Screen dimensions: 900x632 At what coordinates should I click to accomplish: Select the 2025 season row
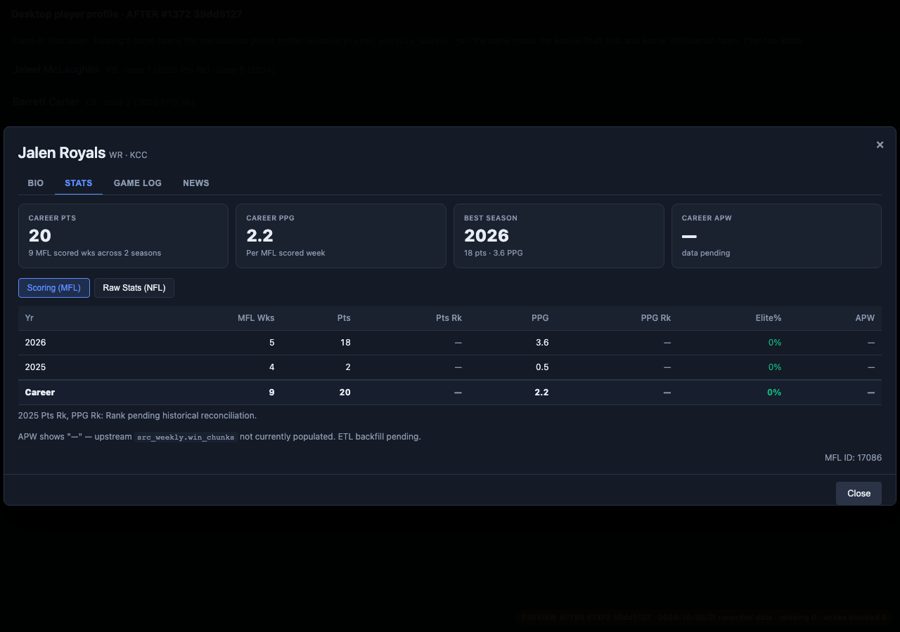tap(449, 367)
